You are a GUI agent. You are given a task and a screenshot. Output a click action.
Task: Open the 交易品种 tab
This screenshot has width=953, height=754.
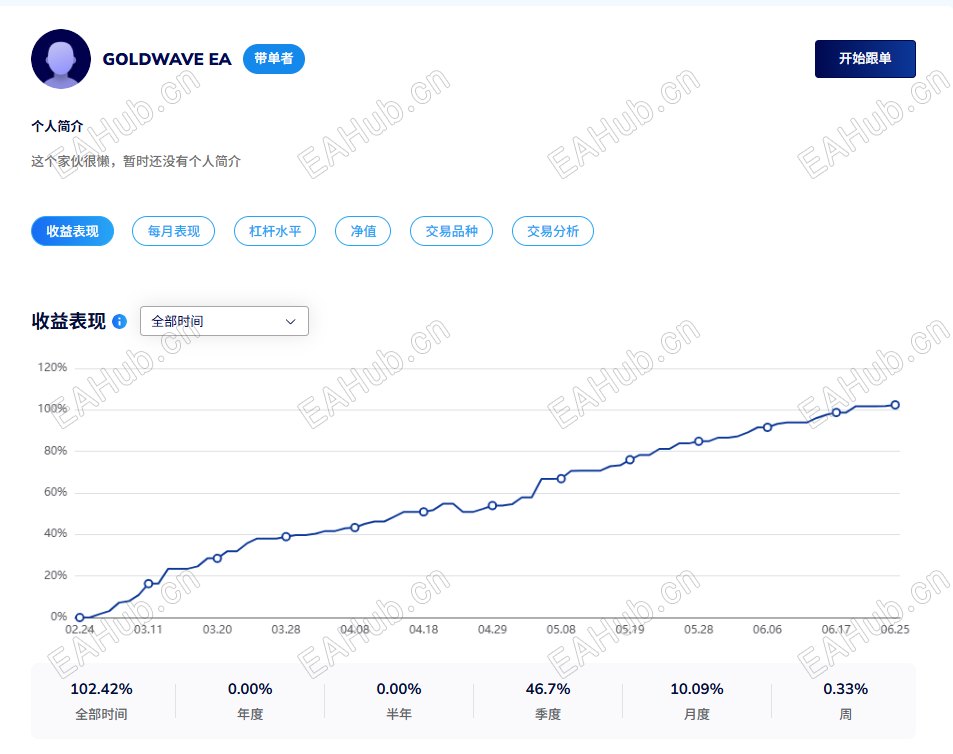(x=451, y=231)
